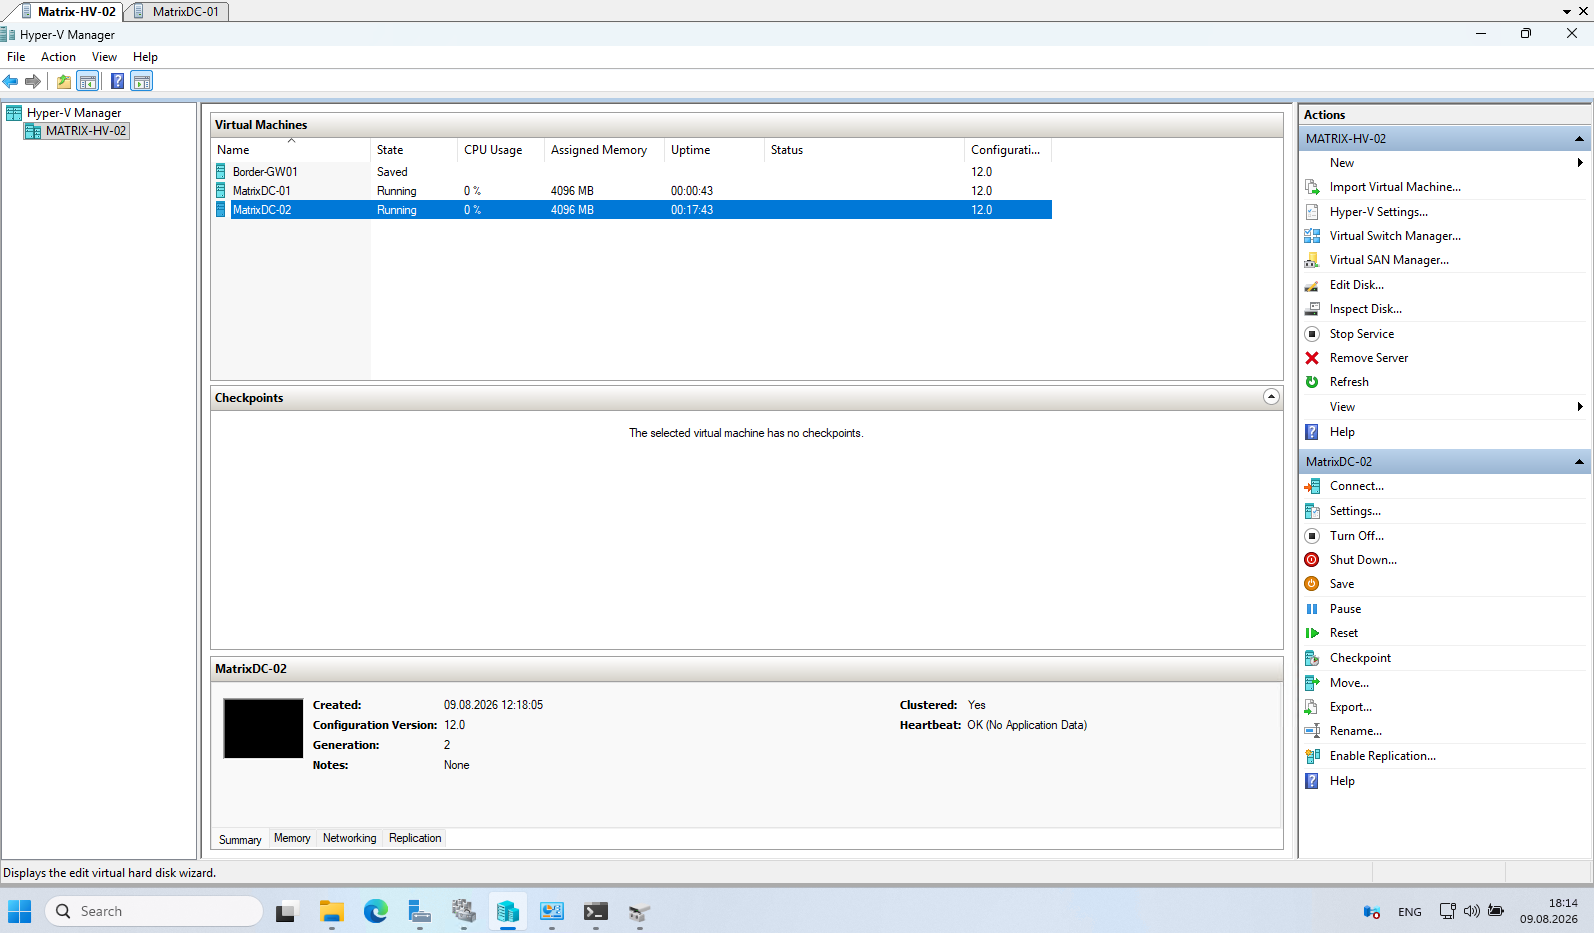
Task: Click the Back arrow toolbar icon
Action: pos(11,81)
